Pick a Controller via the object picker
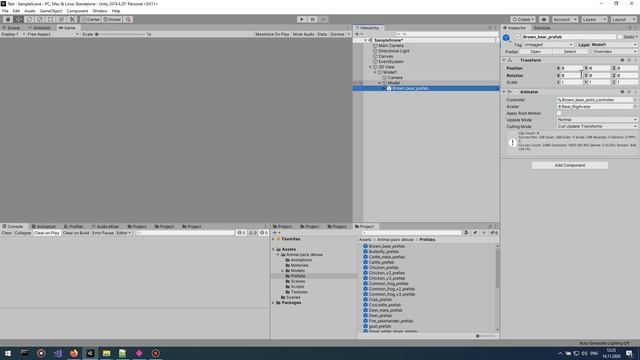This screenshot has width=640, height=360. [635, 100]
